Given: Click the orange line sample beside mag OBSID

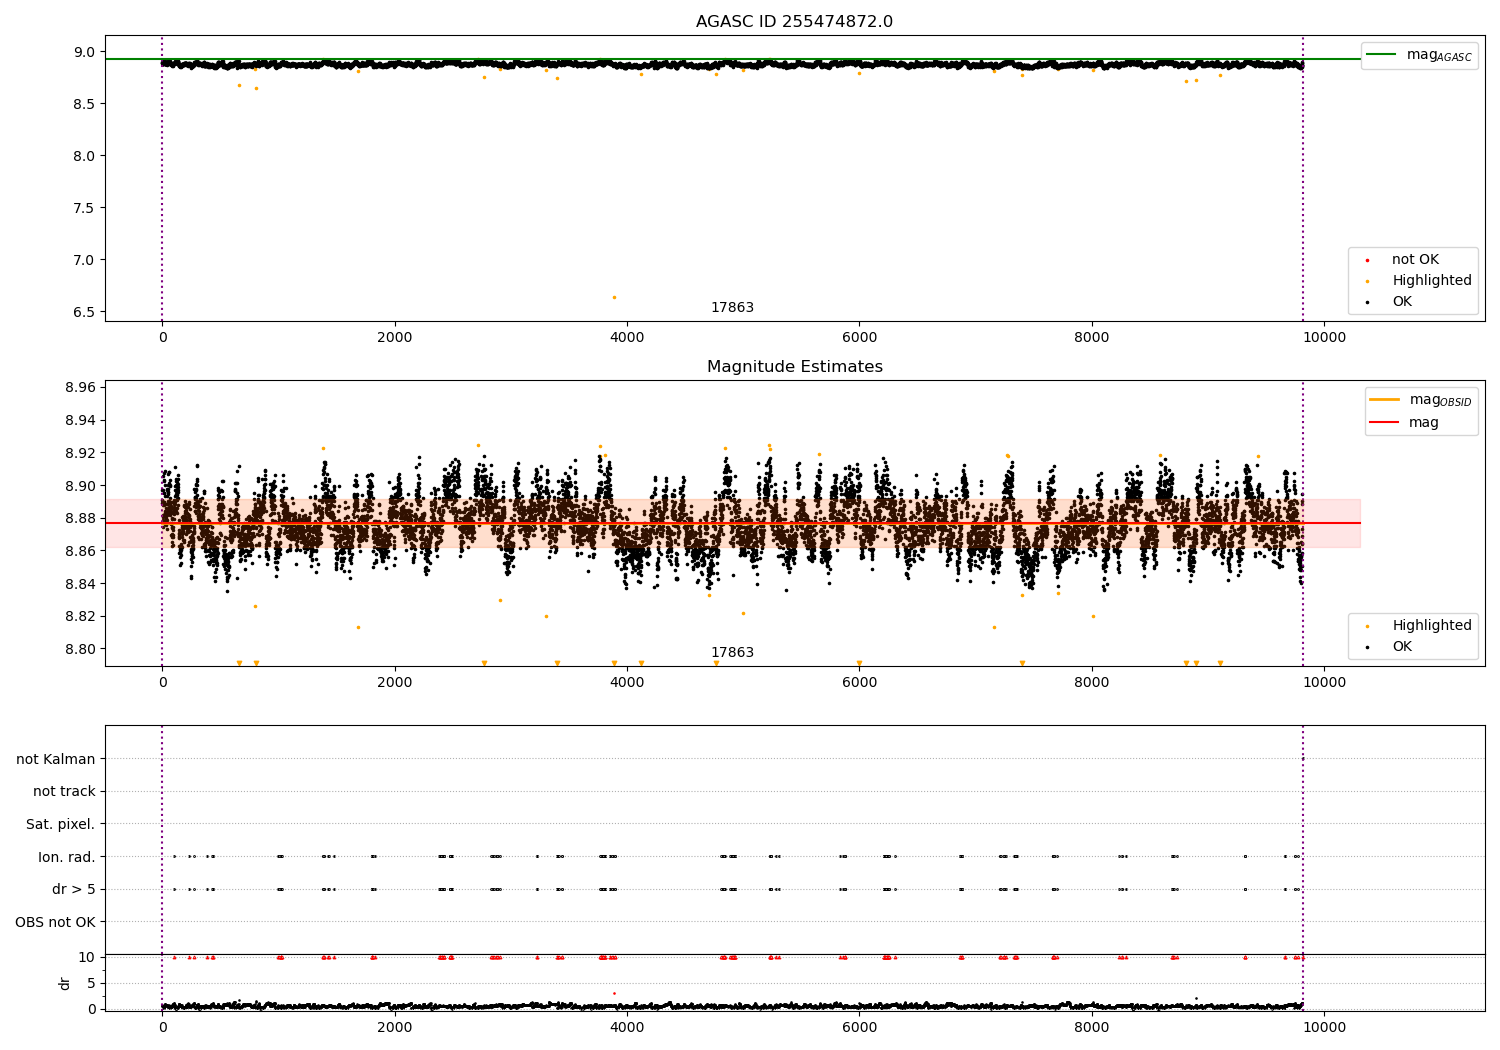Looking at the screenshot, I should (x=1384, y=399).
